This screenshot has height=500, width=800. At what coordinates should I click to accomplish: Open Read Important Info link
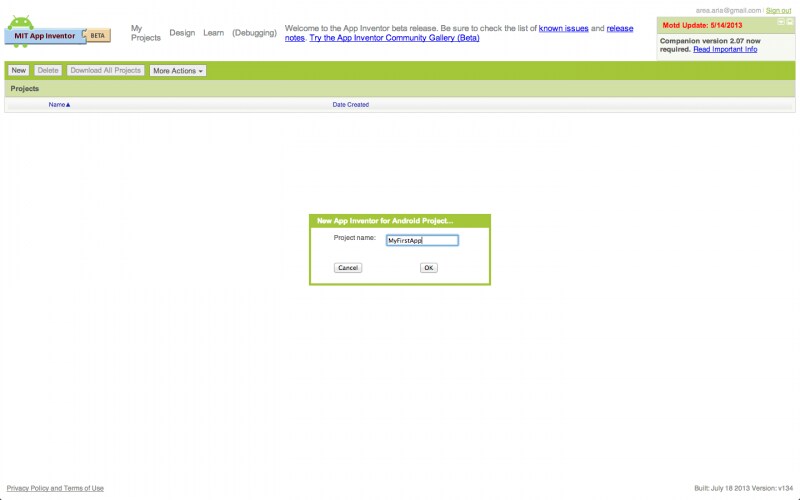point(725,49)
